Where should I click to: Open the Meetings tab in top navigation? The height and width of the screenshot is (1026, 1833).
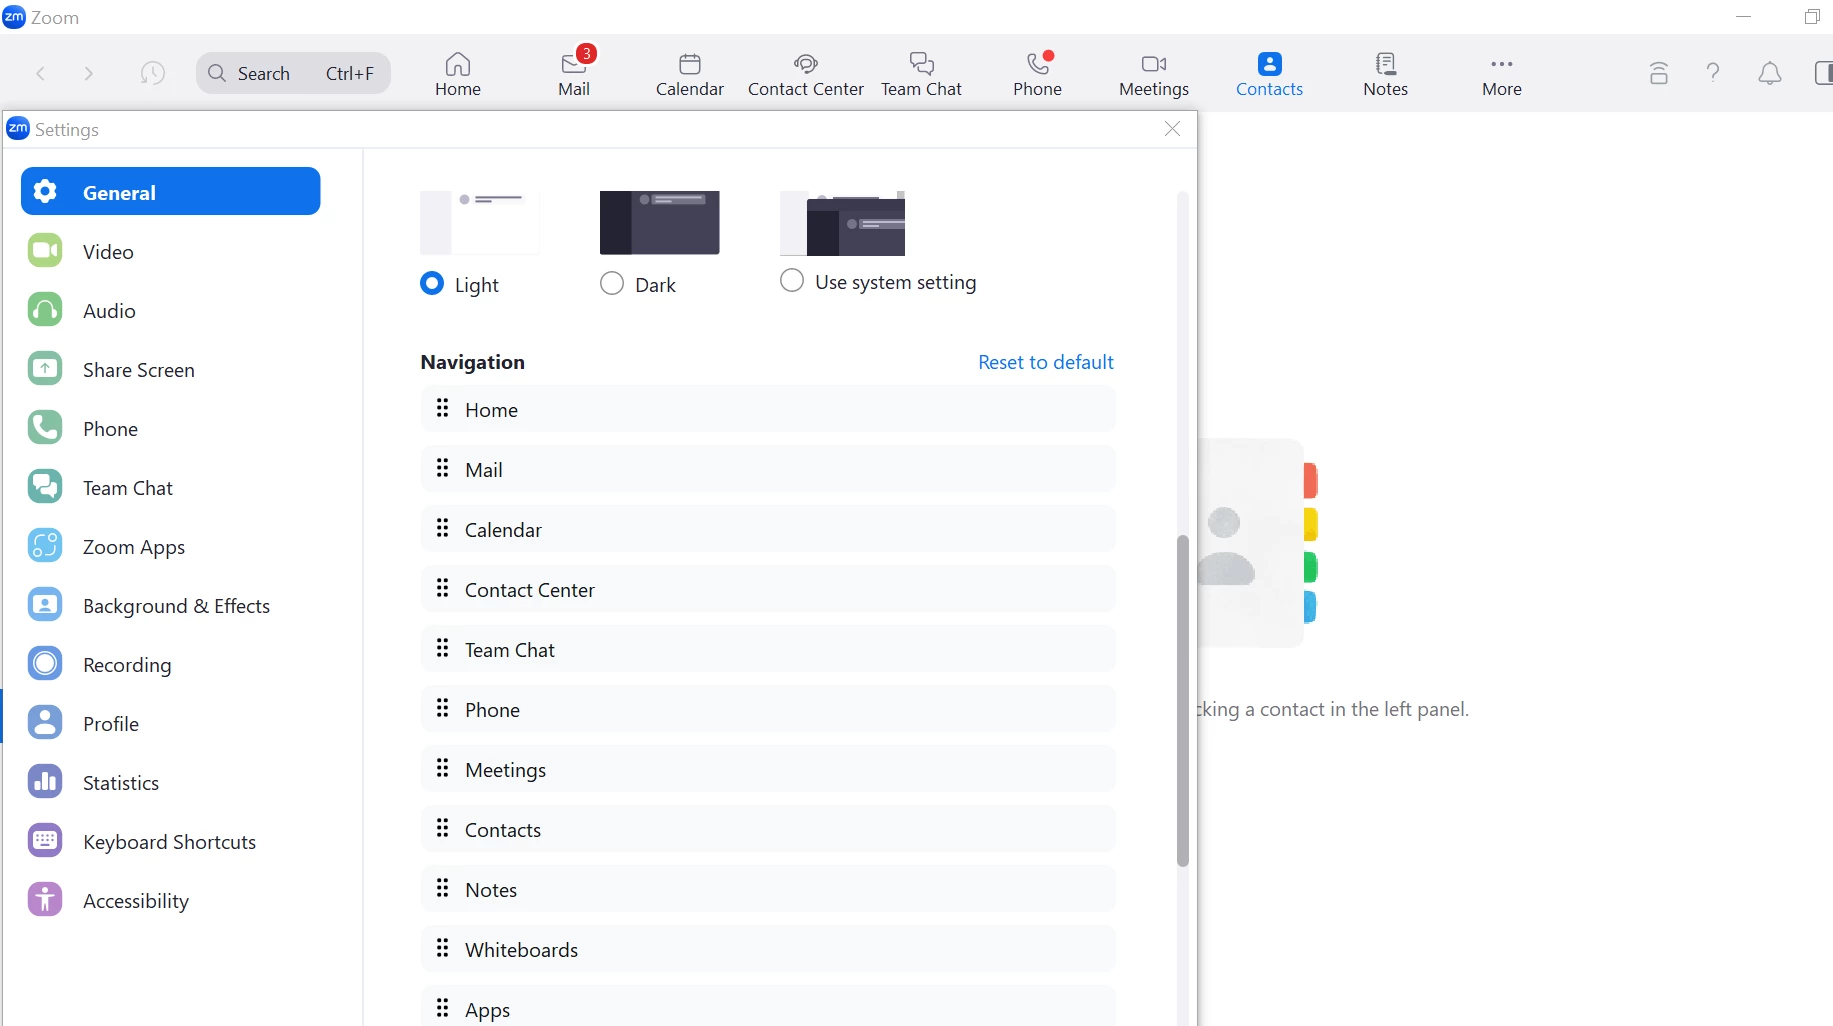click(1153, 74)
